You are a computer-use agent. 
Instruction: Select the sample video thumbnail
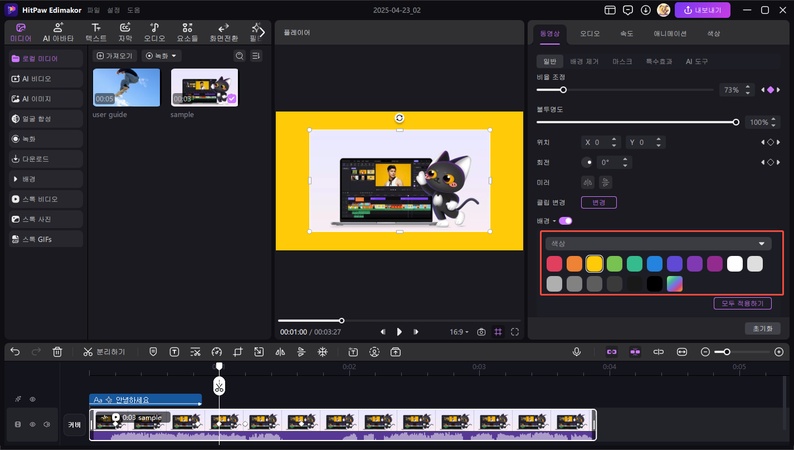[x=205, y=88]
